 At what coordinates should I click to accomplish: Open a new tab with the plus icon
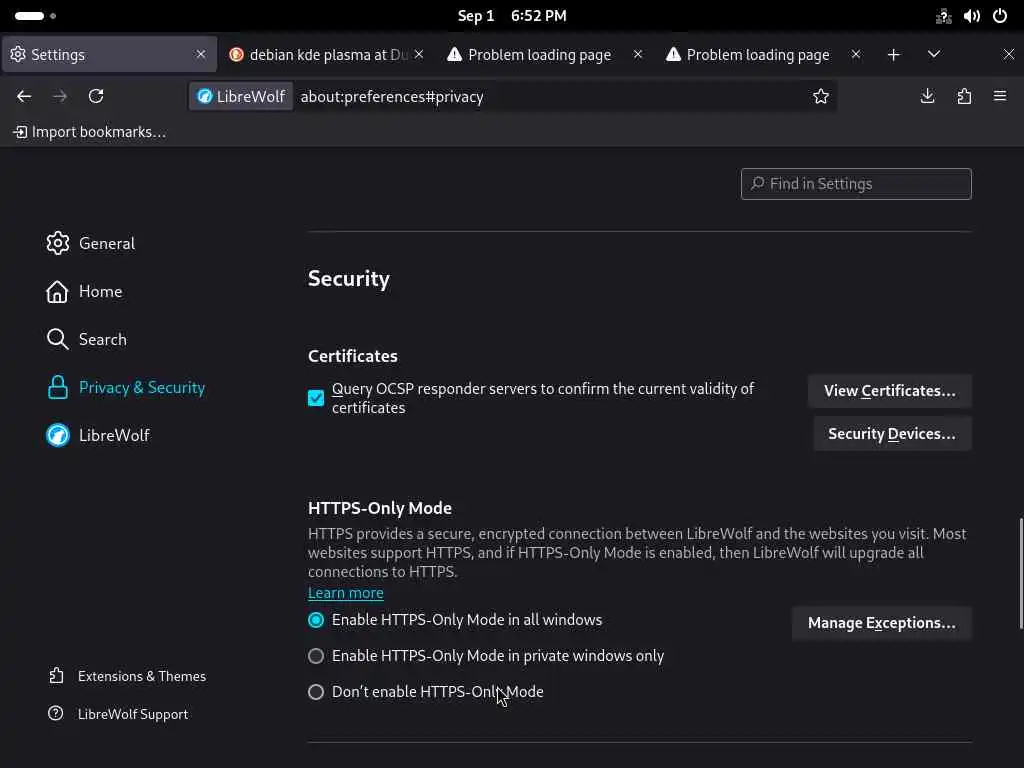893,54
